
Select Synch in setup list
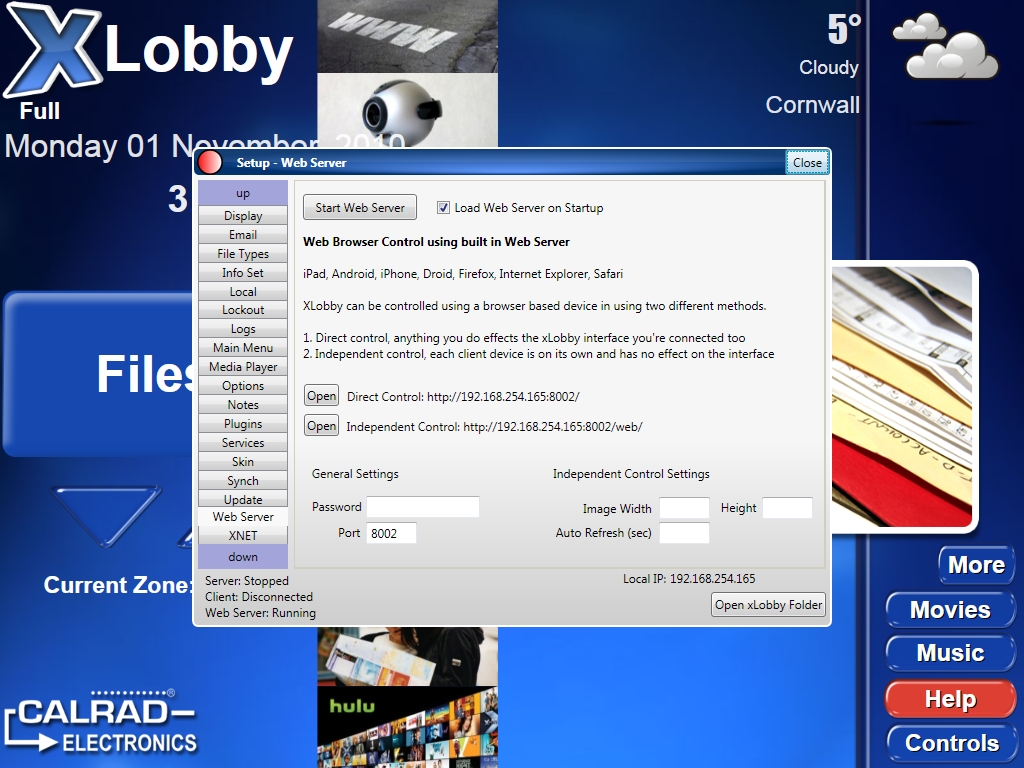tap(243, 480)
